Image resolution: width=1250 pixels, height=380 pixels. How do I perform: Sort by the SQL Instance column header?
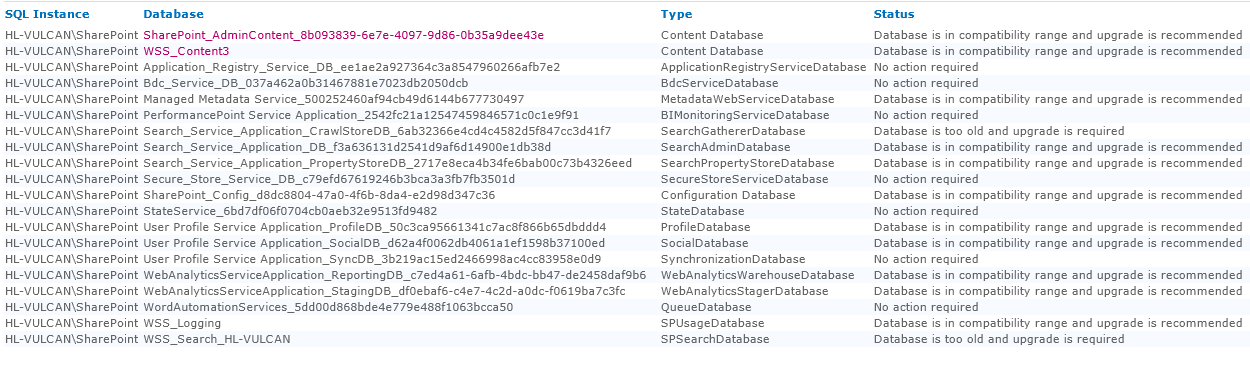(47, 14)
